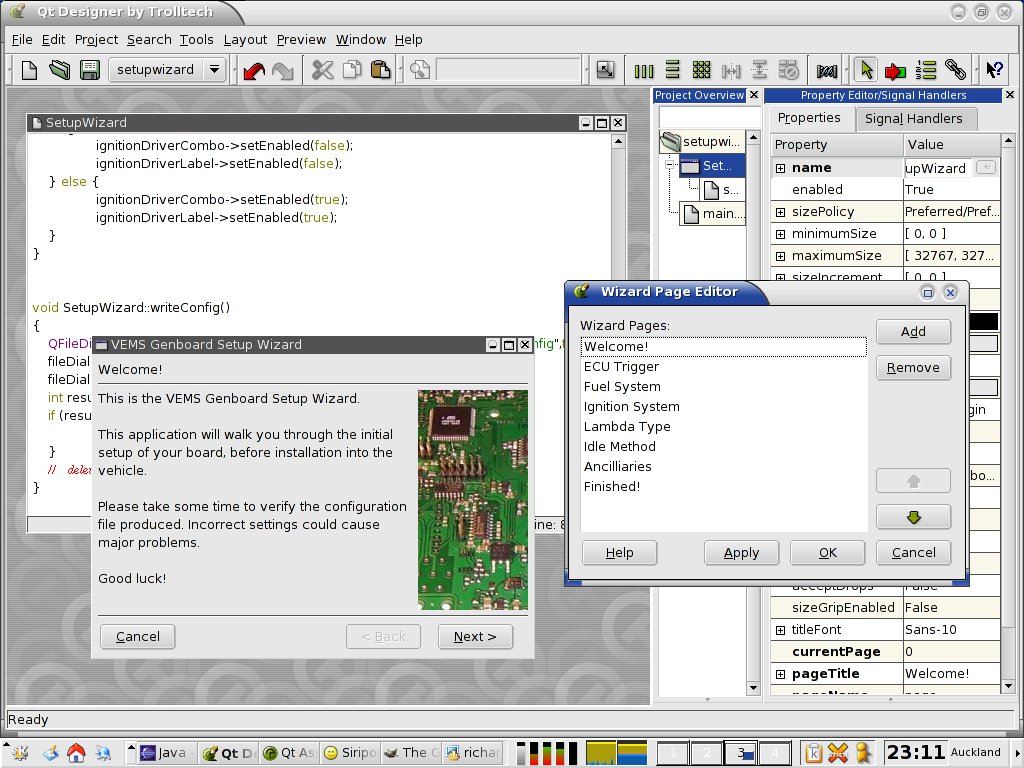The image size is (1024, 768).
Task: Lay out horizontally in a splitter
Action: pos(731,70)
